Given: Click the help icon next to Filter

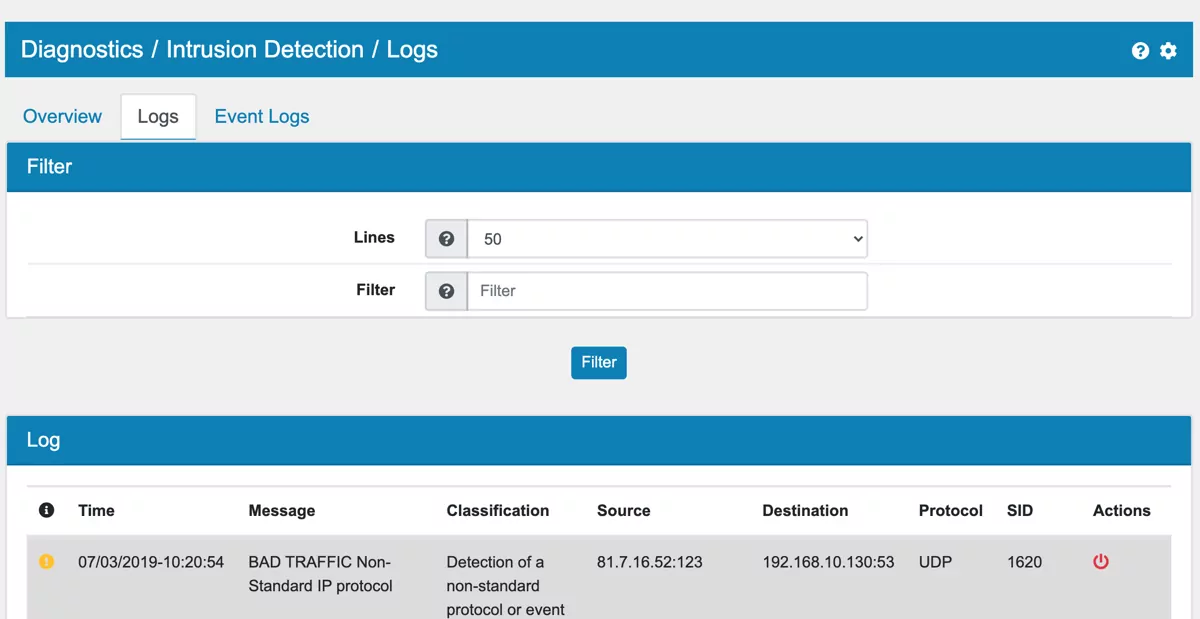Looking at the screenshot, I should pyautogui.click(x=445, y=290).
